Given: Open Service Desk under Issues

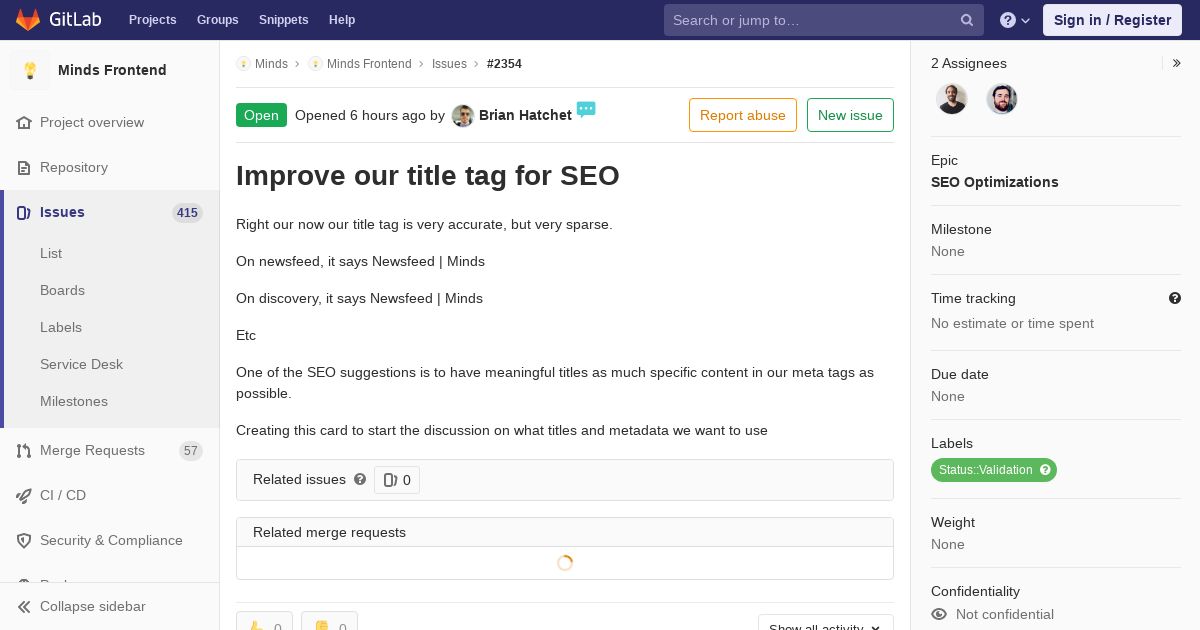Looking at the screenshot, I should 81,364.
